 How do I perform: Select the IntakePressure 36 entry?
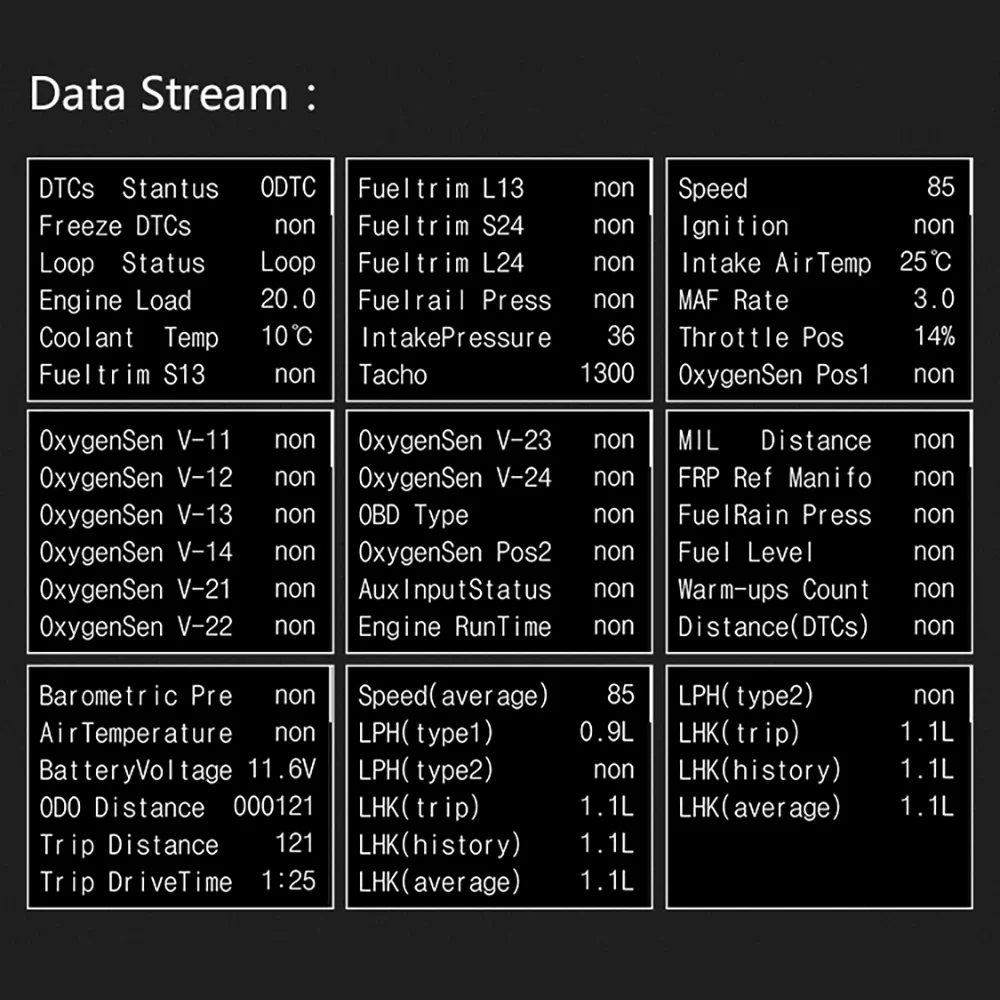[496, 337]
